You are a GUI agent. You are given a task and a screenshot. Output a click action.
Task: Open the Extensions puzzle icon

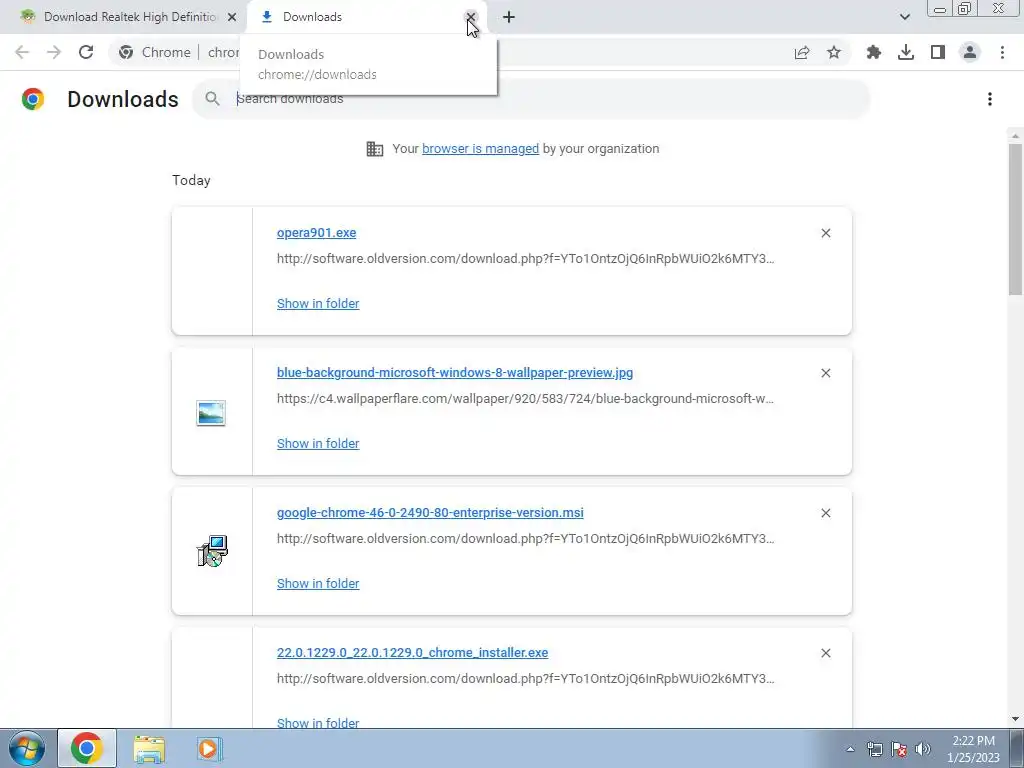873,52
